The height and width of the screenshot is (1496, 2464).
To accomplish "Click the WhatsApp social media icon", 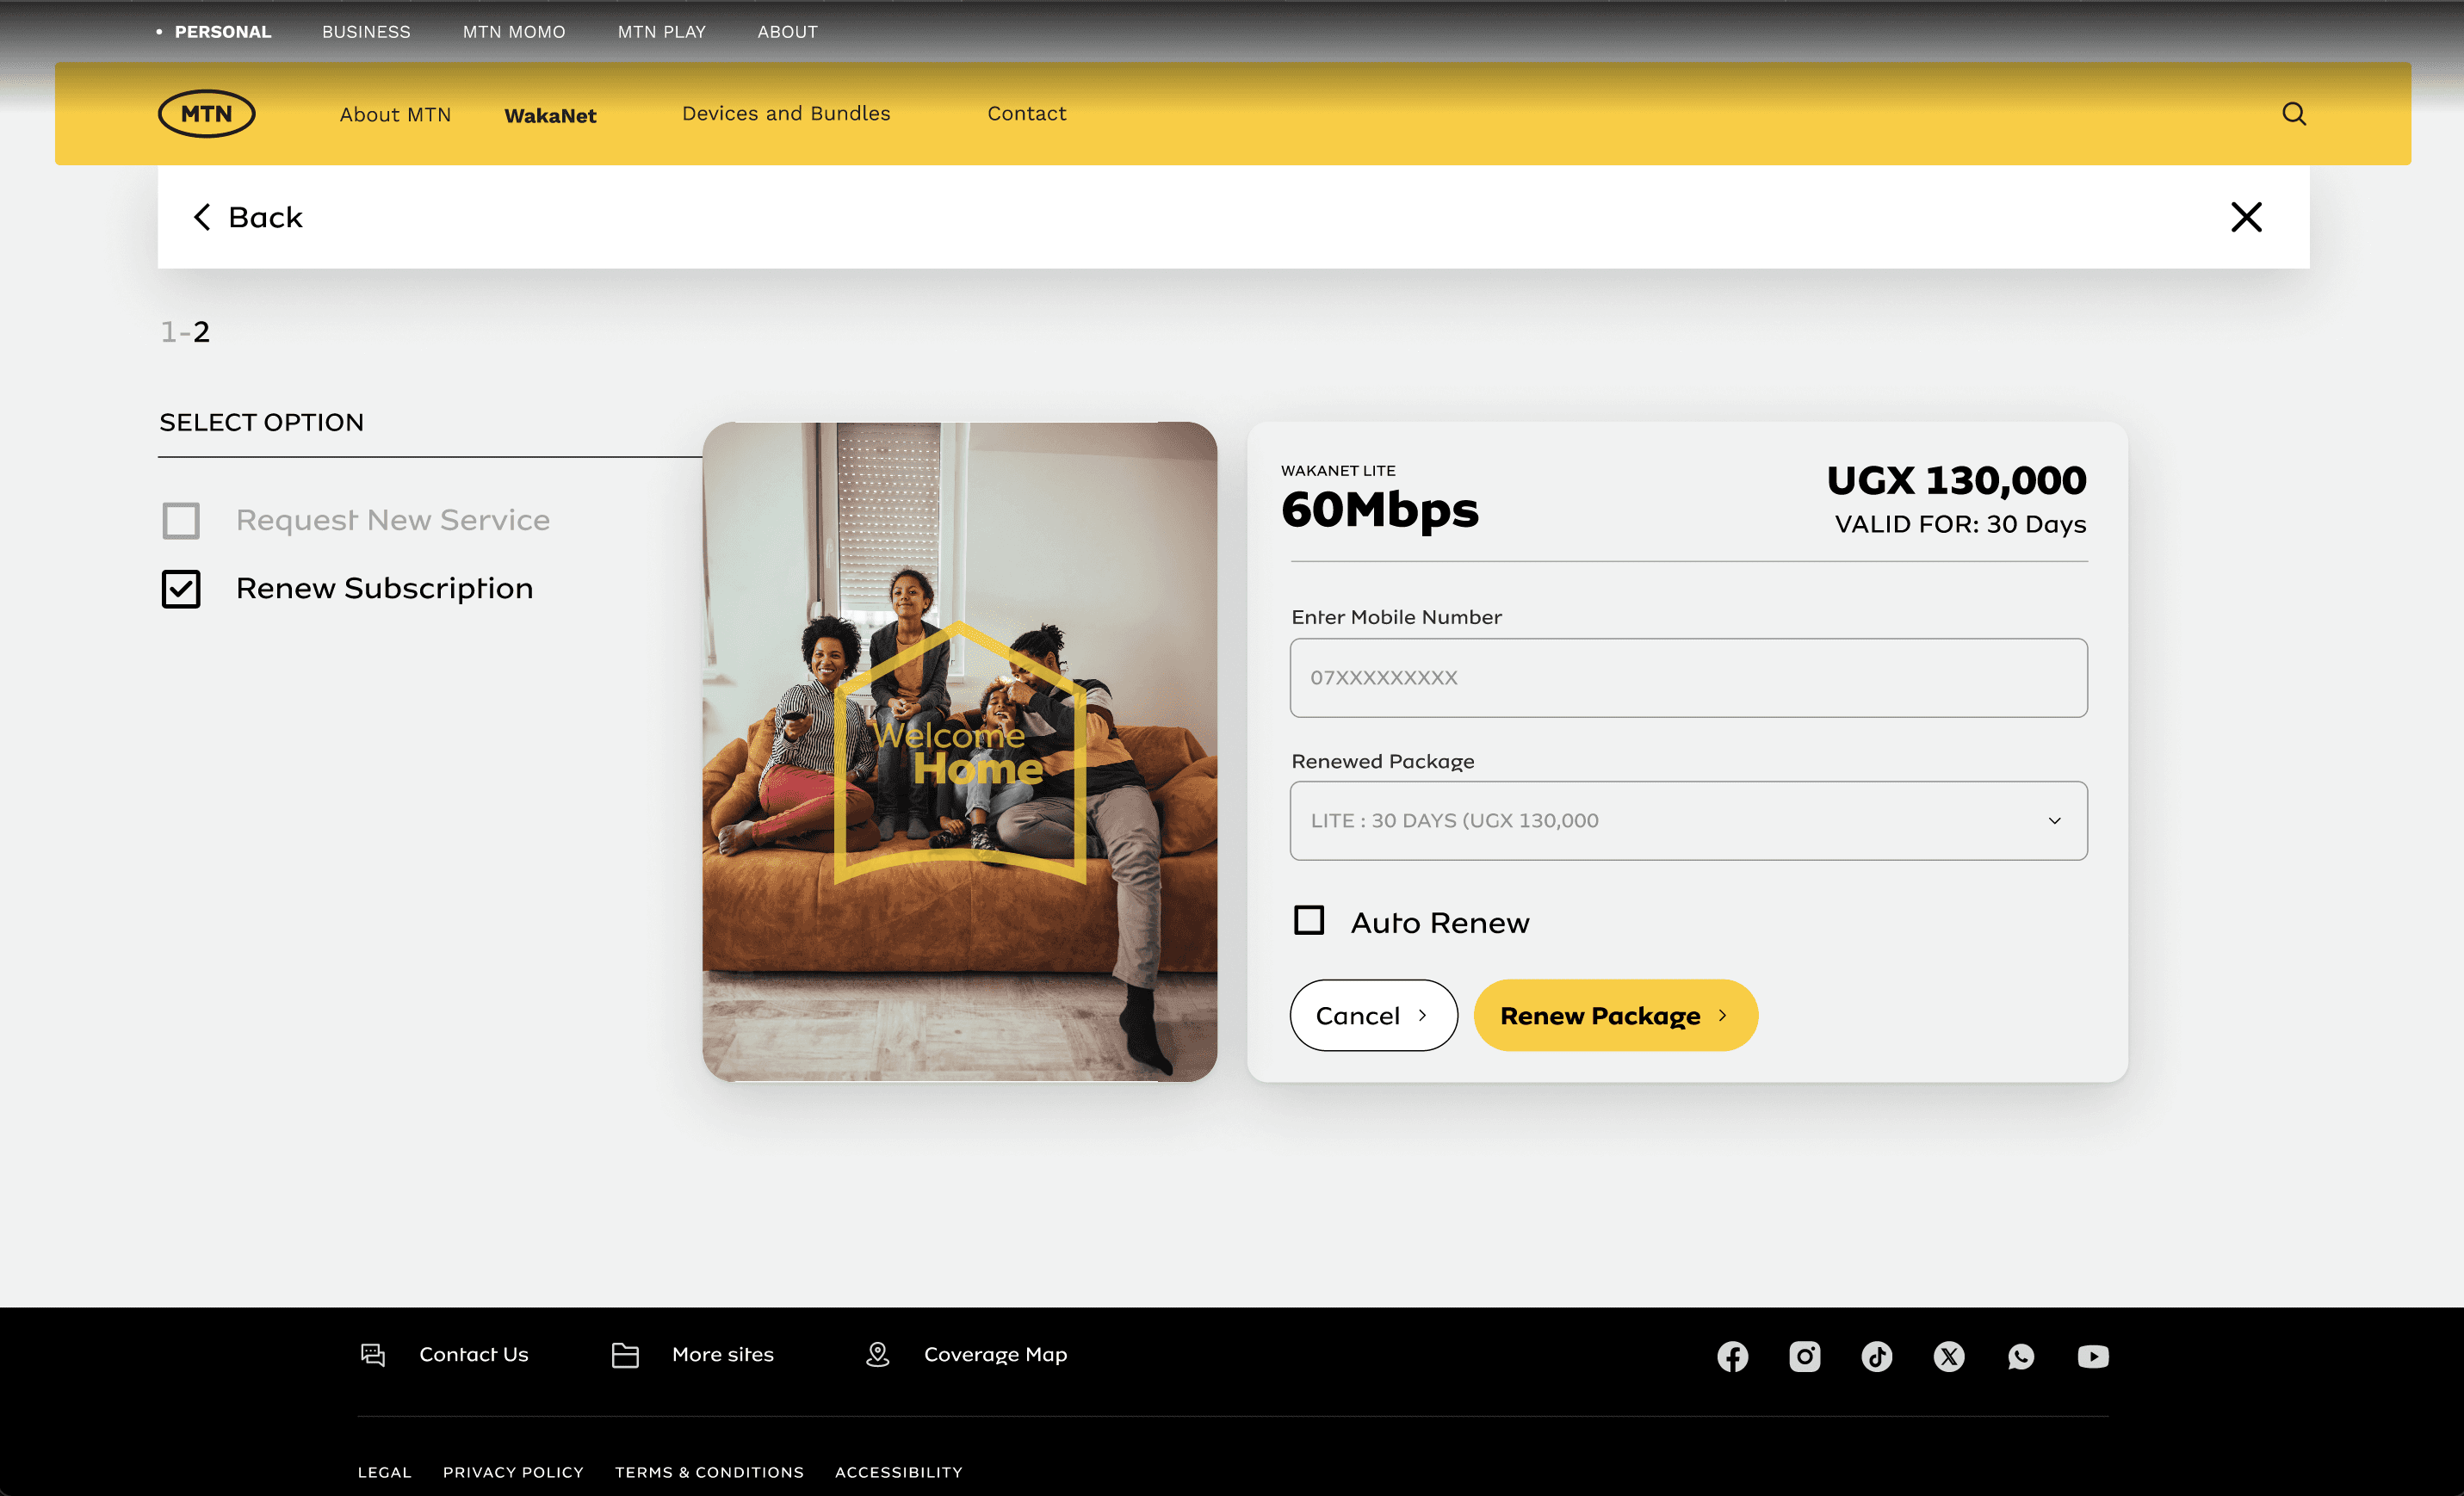I will [x=2021, y=1355].
